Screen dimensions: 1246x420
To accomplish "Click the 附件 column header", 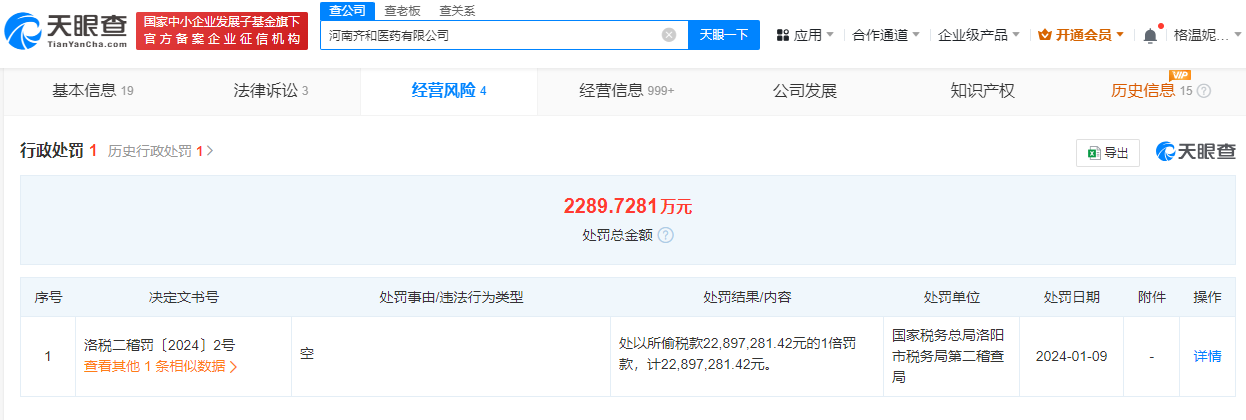I will pyautogui.click(x=1152, y=297).
